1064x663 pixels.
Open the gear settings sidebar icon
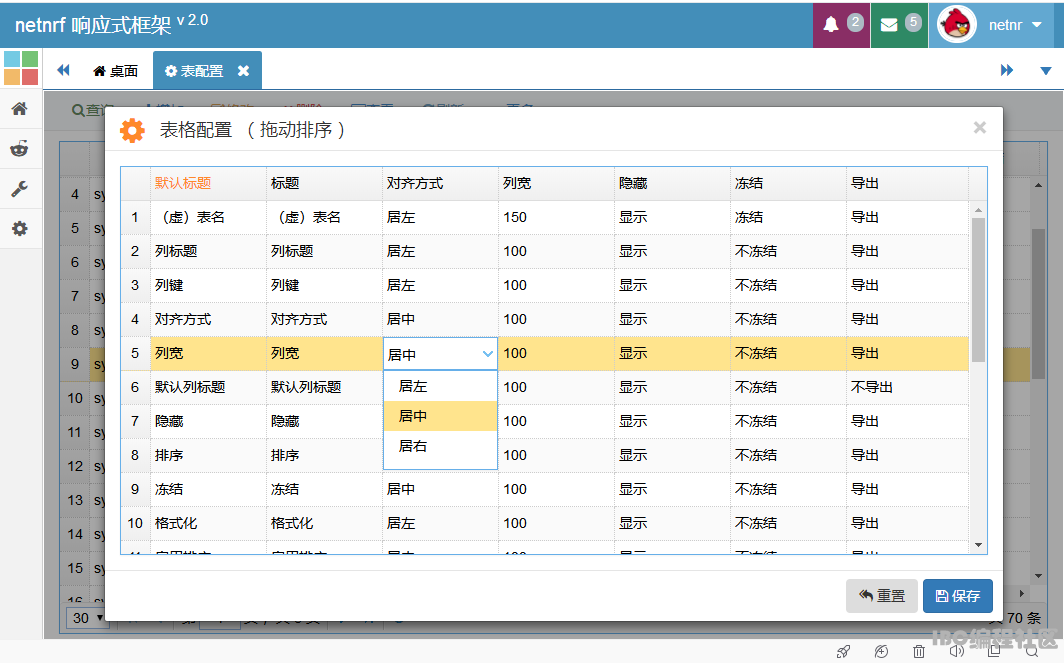pos(20,229)
